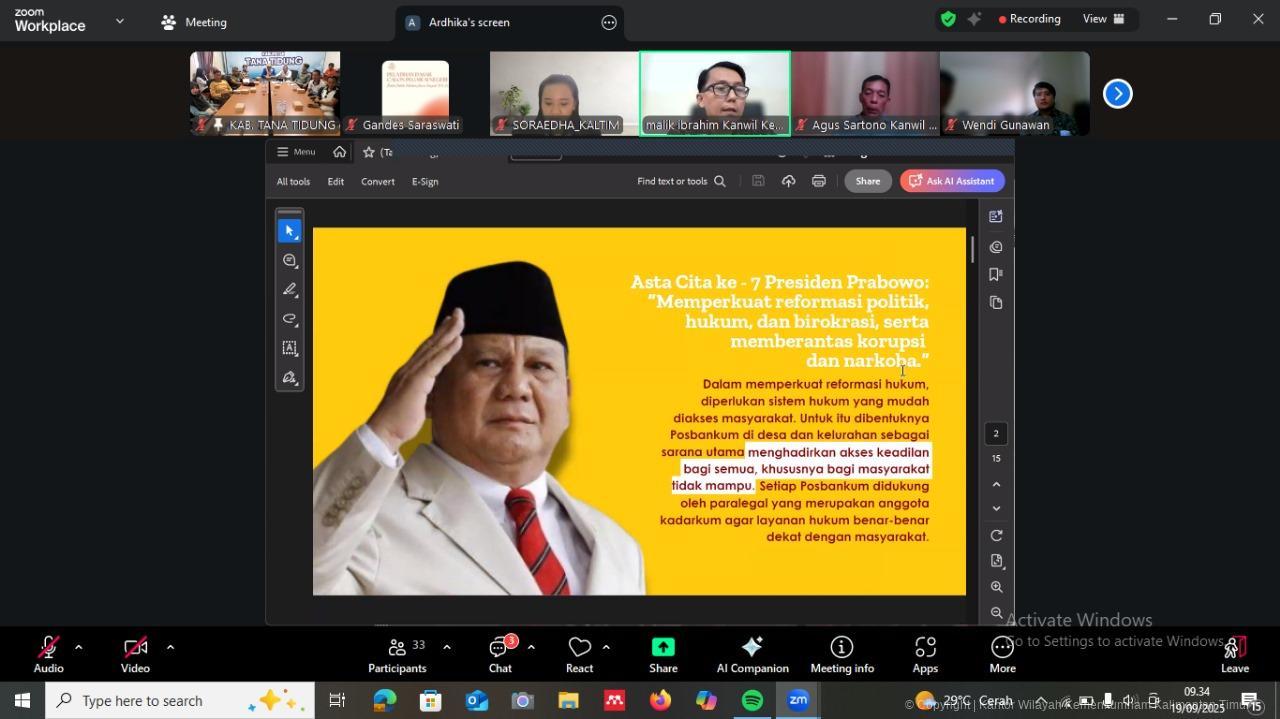The width and height of the screenshot is (1280, 719).
Task: Toggle the Chat panel
Action: point(500,655)
